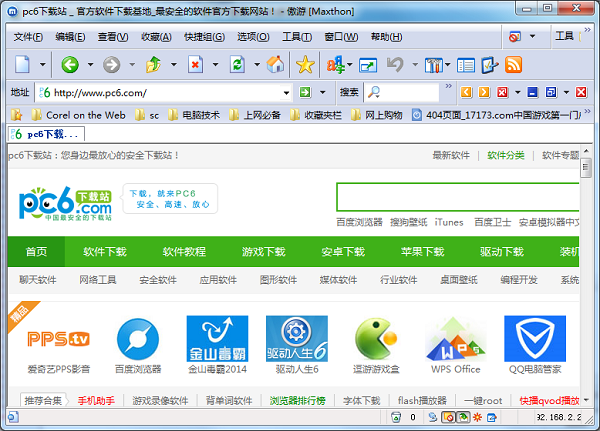Image resolution: width=600 pixels, height=431 pixels.
Task: Select the pc6下载 browser tab
Action: [x=46, y=134]
